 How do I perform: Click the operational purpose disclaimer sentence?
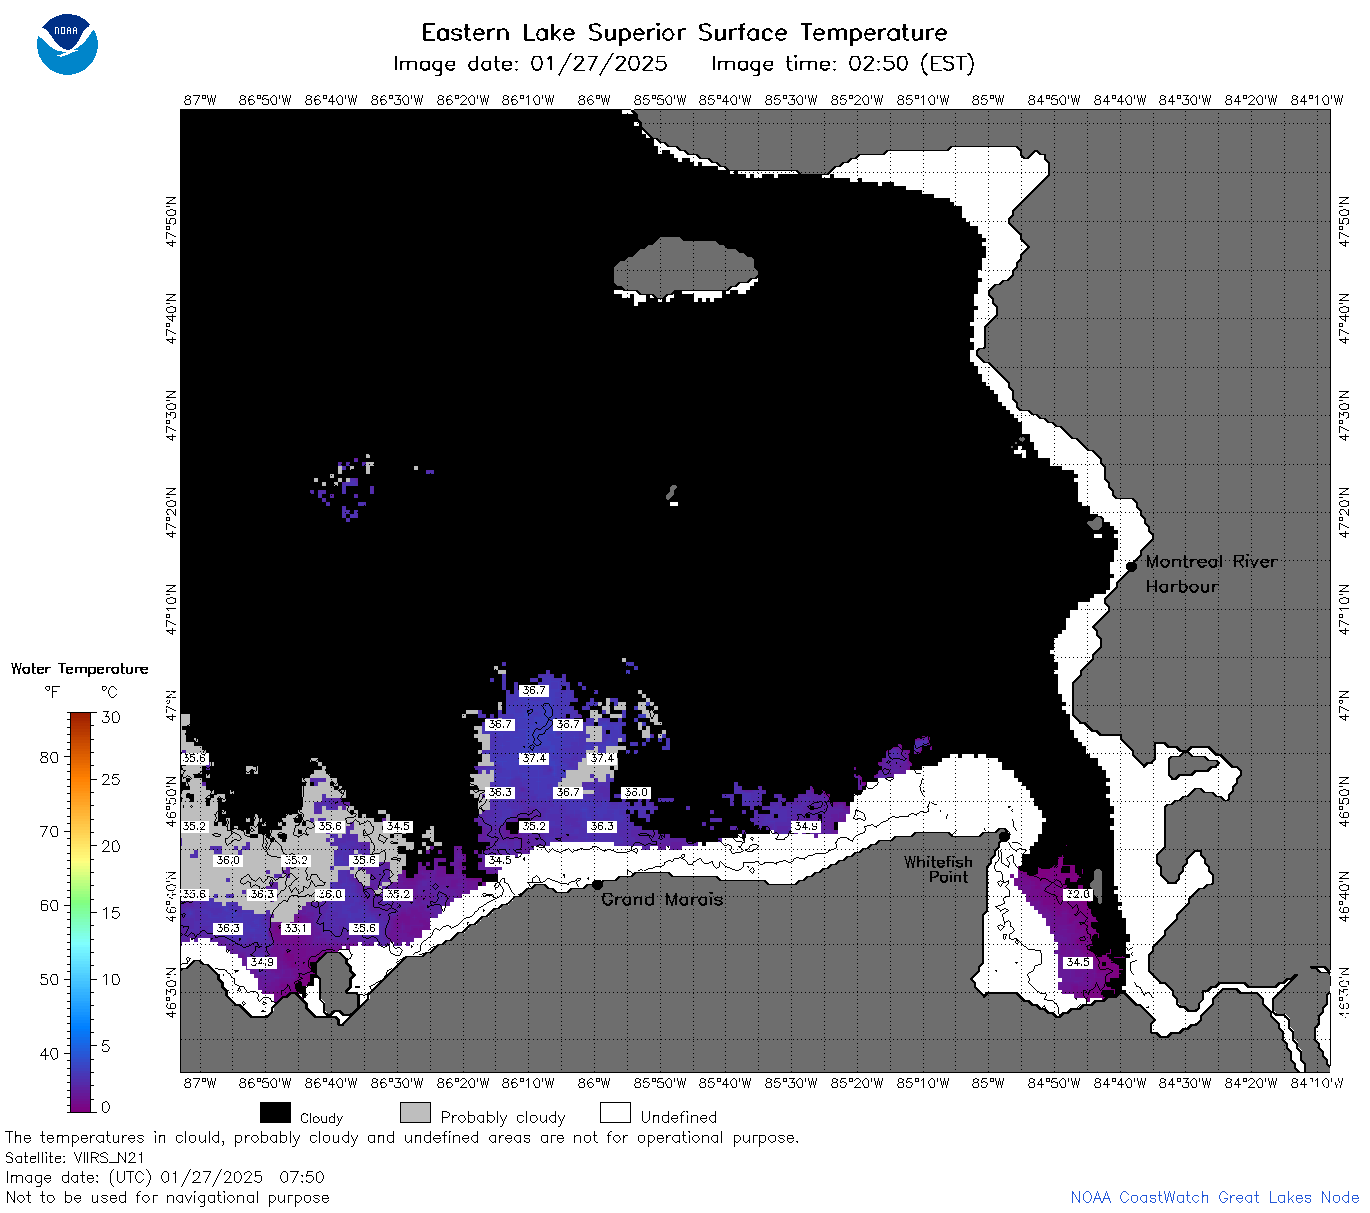coord(402,1137)
